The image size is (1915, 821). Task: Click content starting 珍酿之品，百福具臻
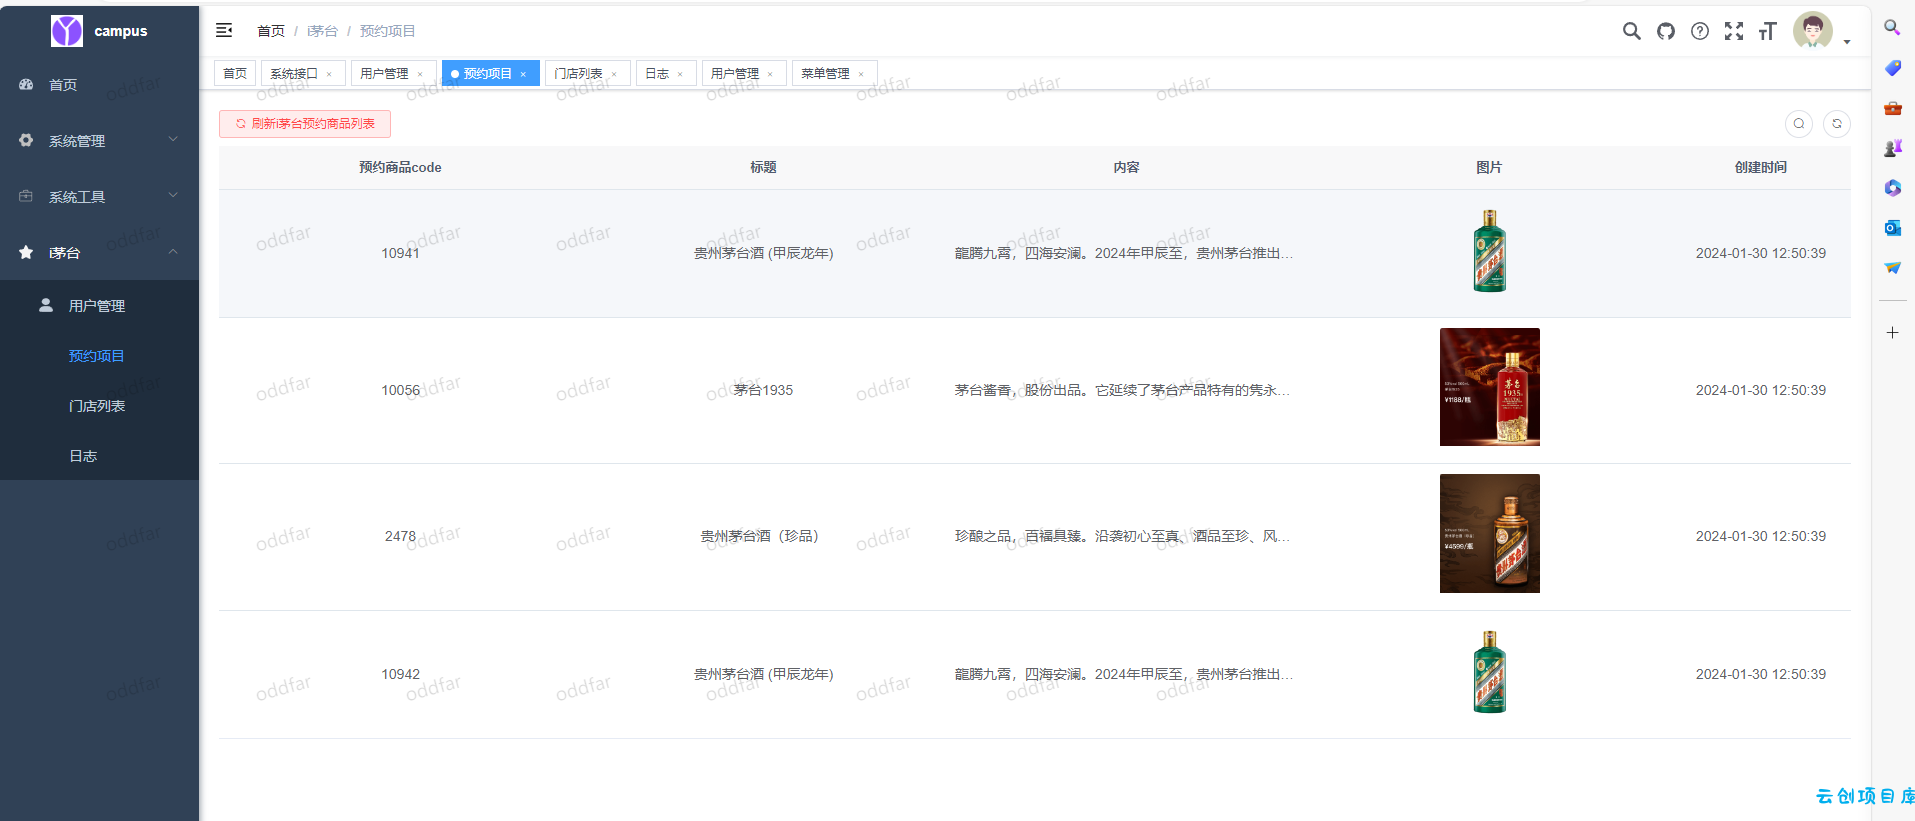click(1123, 536)
